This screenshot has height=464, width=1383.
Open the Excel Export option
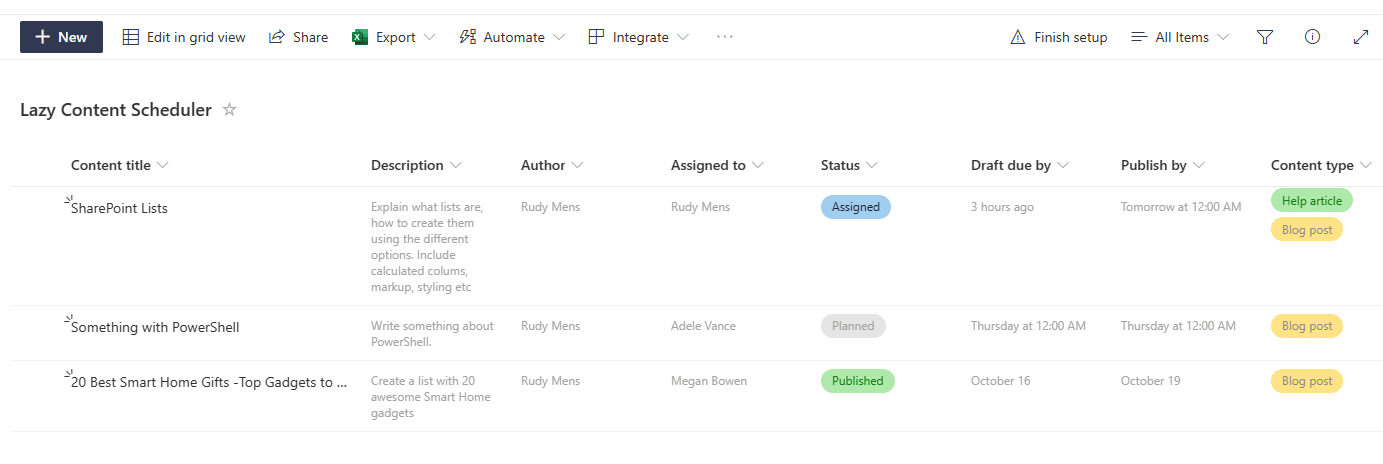click(x=394, y=37)
